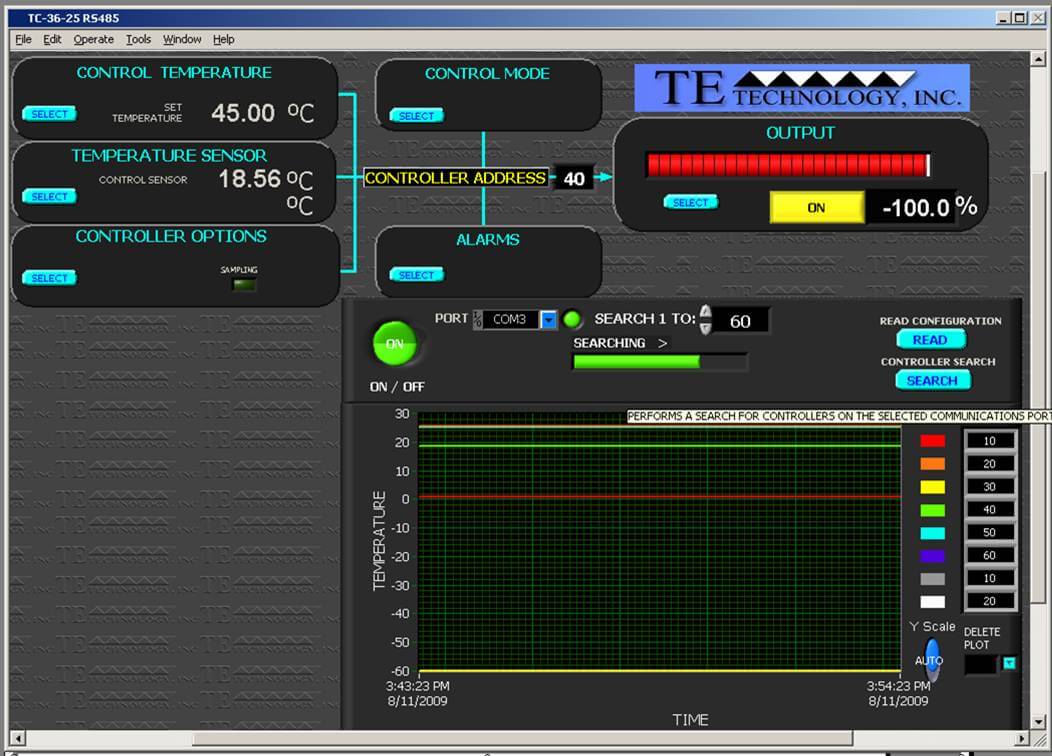Click the READ configuration button
The image size is (1052, 756).
(x=930, y=340)
